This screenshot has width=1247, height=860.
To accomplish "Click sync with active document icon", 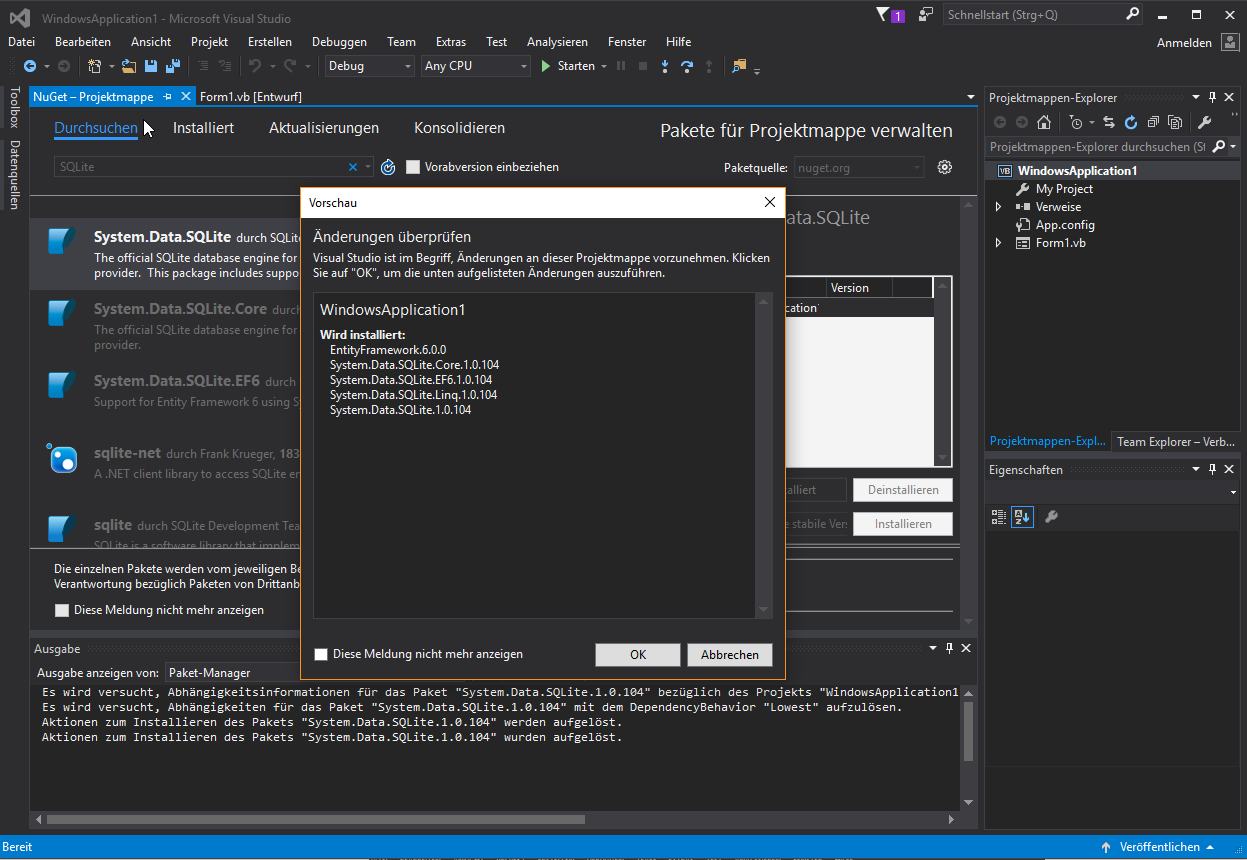I will [1109, 122].
